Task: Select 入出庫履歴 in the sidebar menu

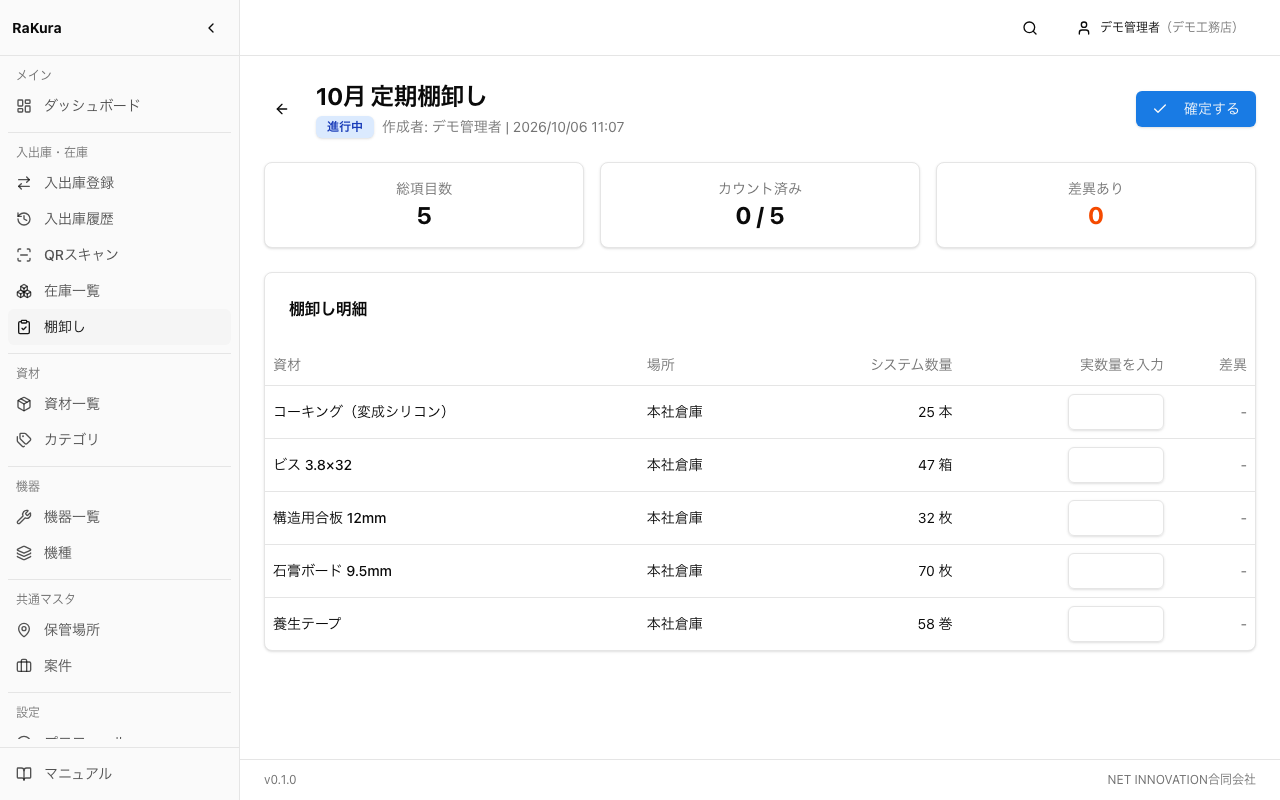Action: [119, 219]
